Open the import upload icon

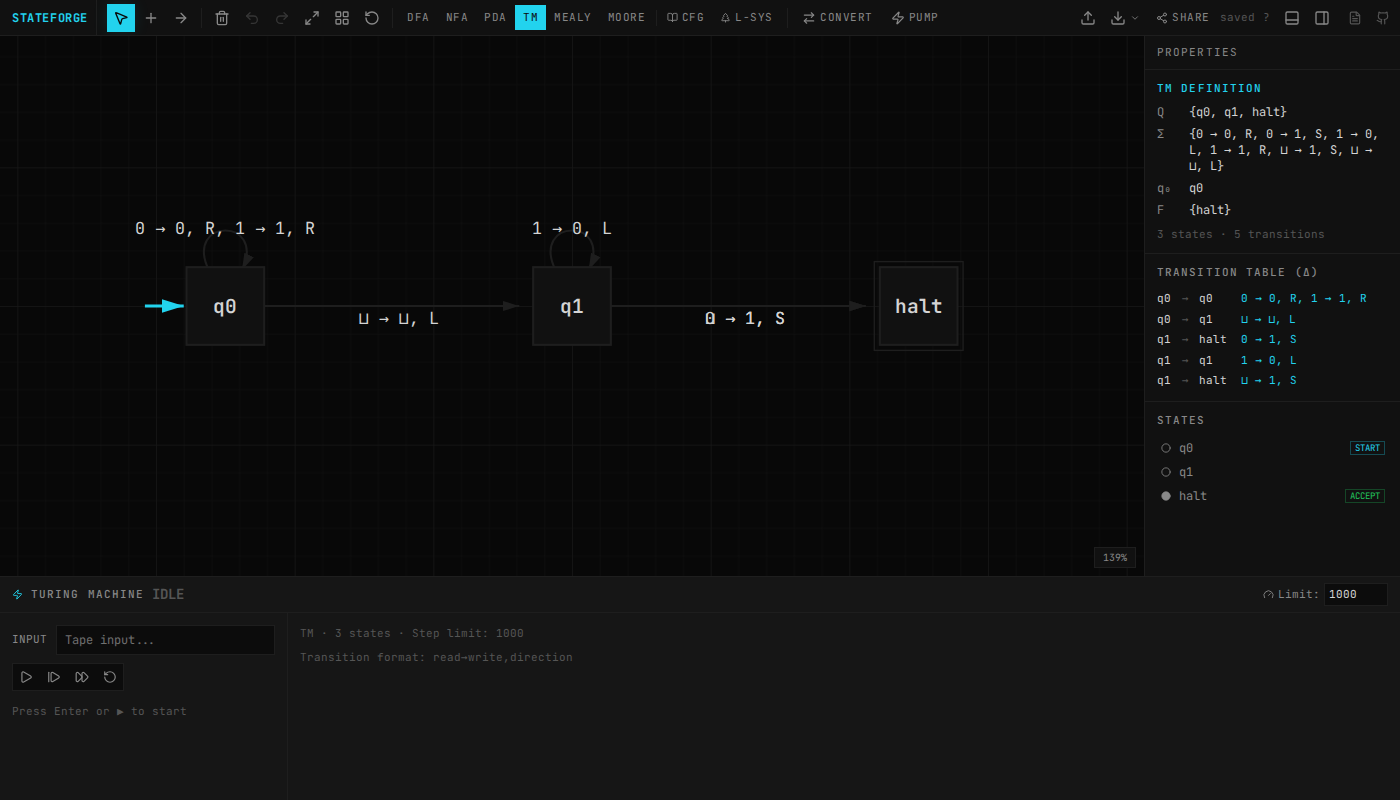click(1088, 17)
